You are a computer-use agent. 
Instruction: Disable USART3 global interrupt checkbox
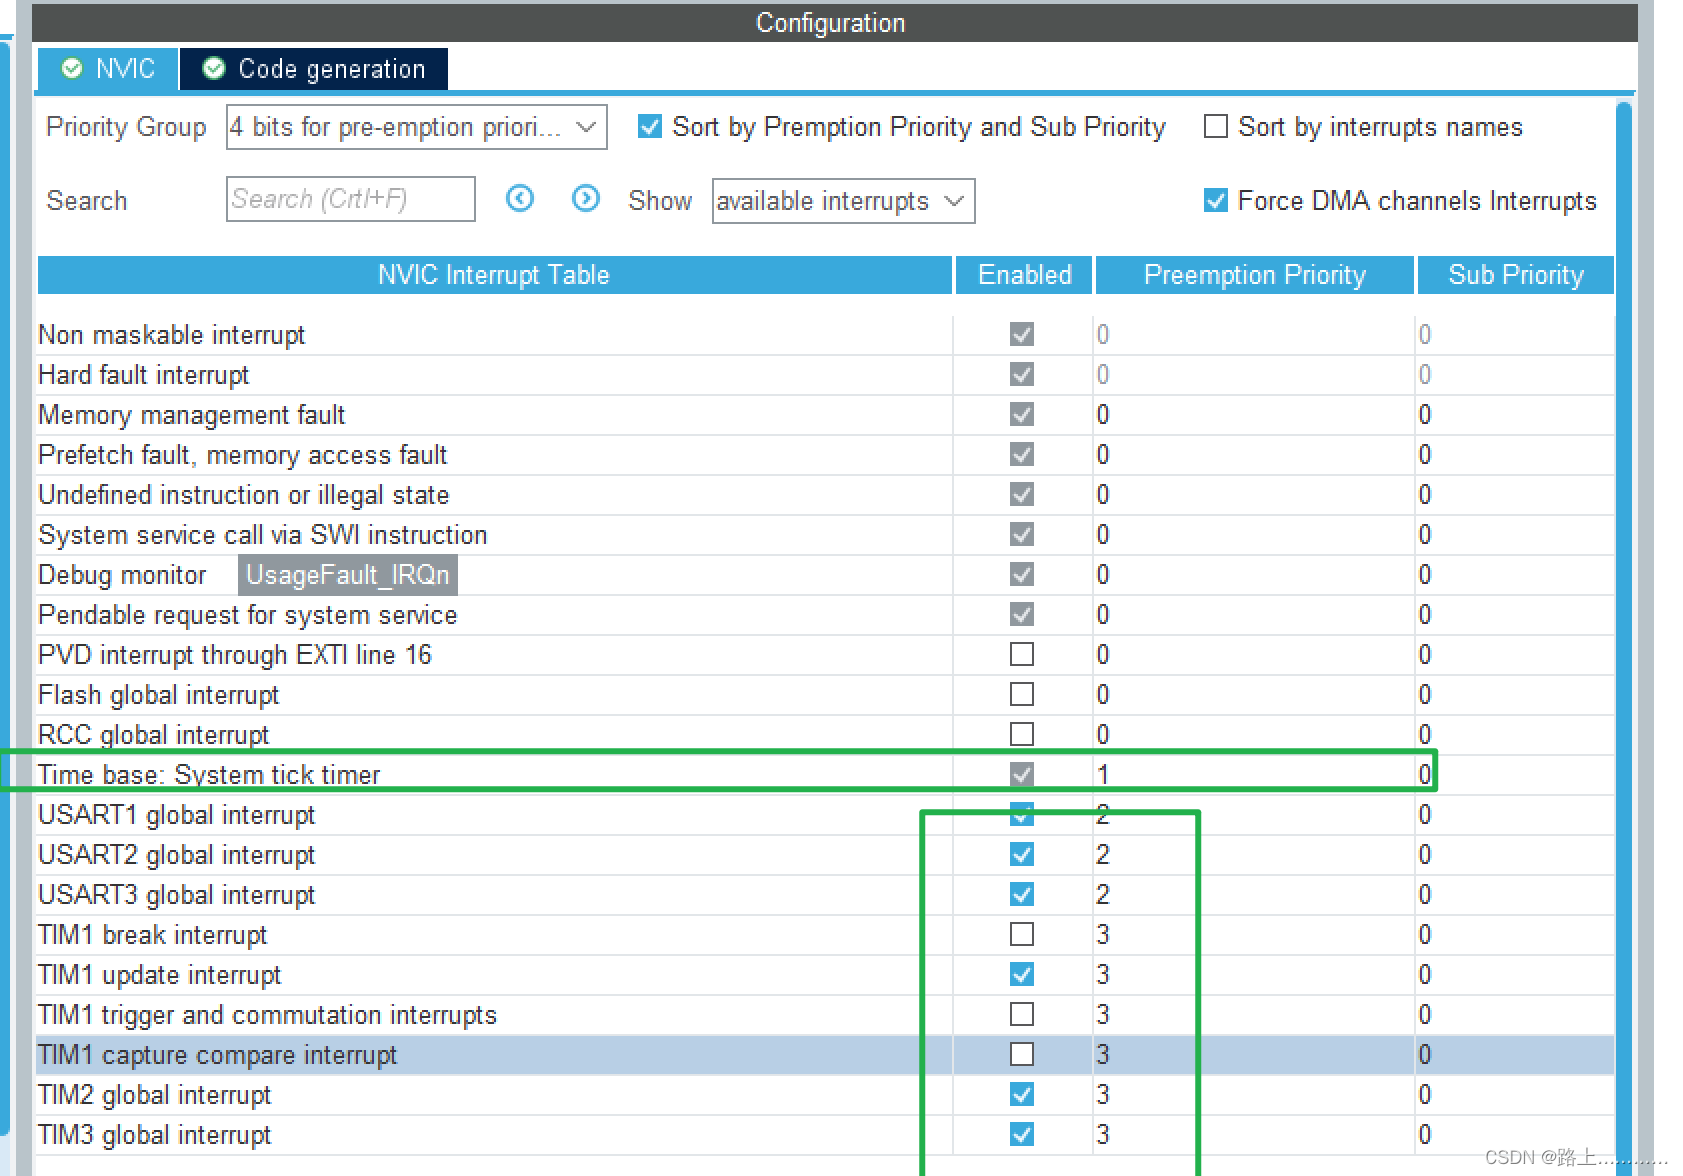tap(1022, 894)
